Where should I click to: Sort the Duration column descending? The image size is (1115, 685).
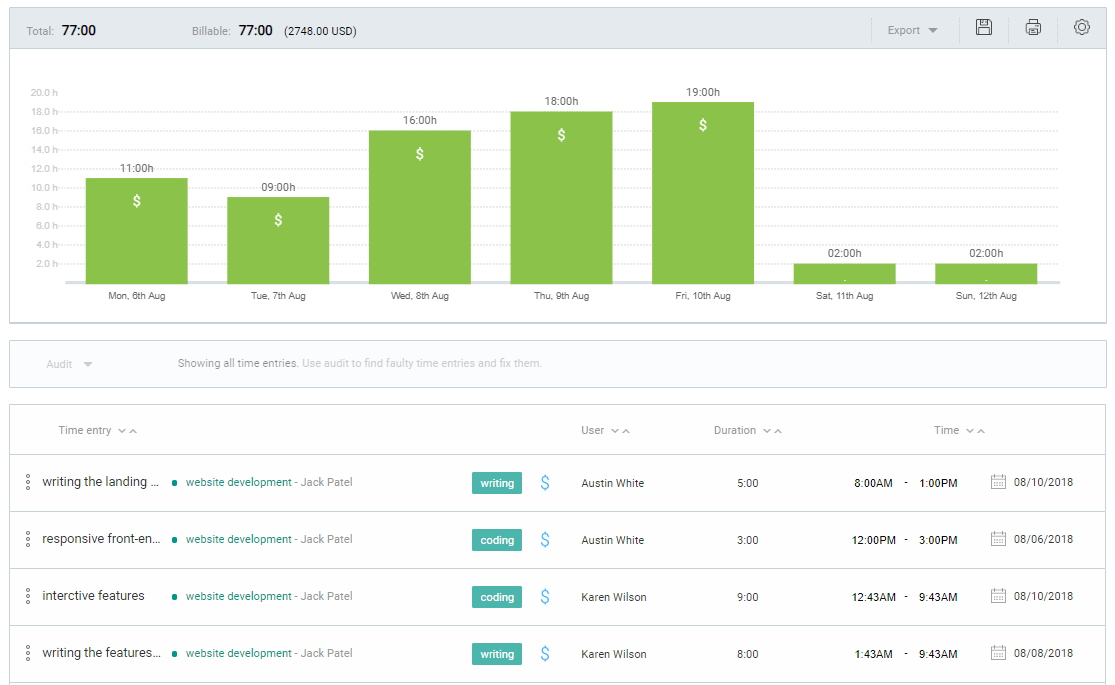[x=768, y=430]
